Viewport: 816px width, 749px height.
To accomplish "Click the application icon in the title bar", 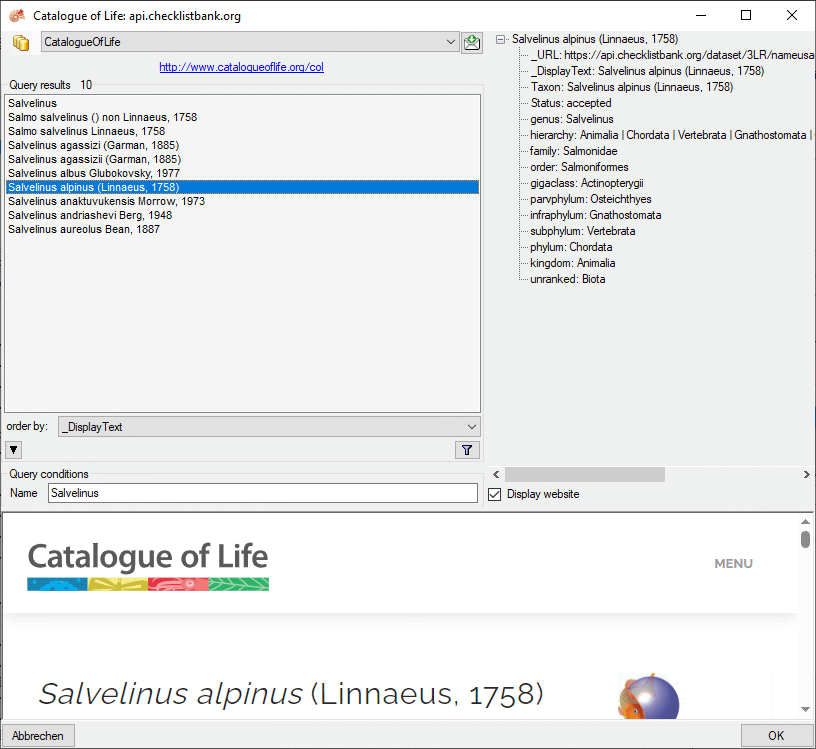I will [17, 16].
